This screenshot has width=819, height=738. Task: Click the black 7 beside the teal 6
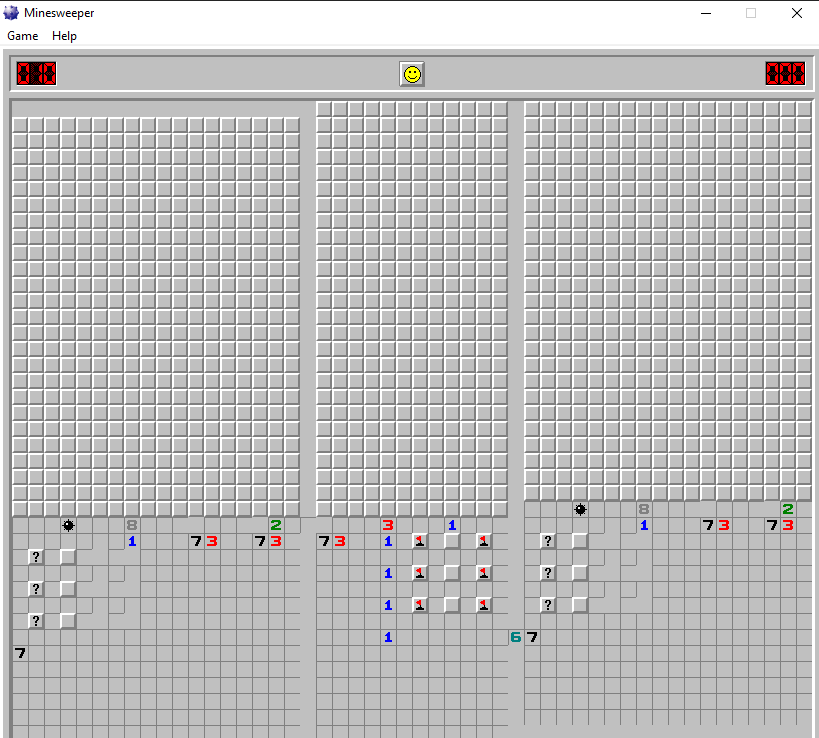[532, 637]
